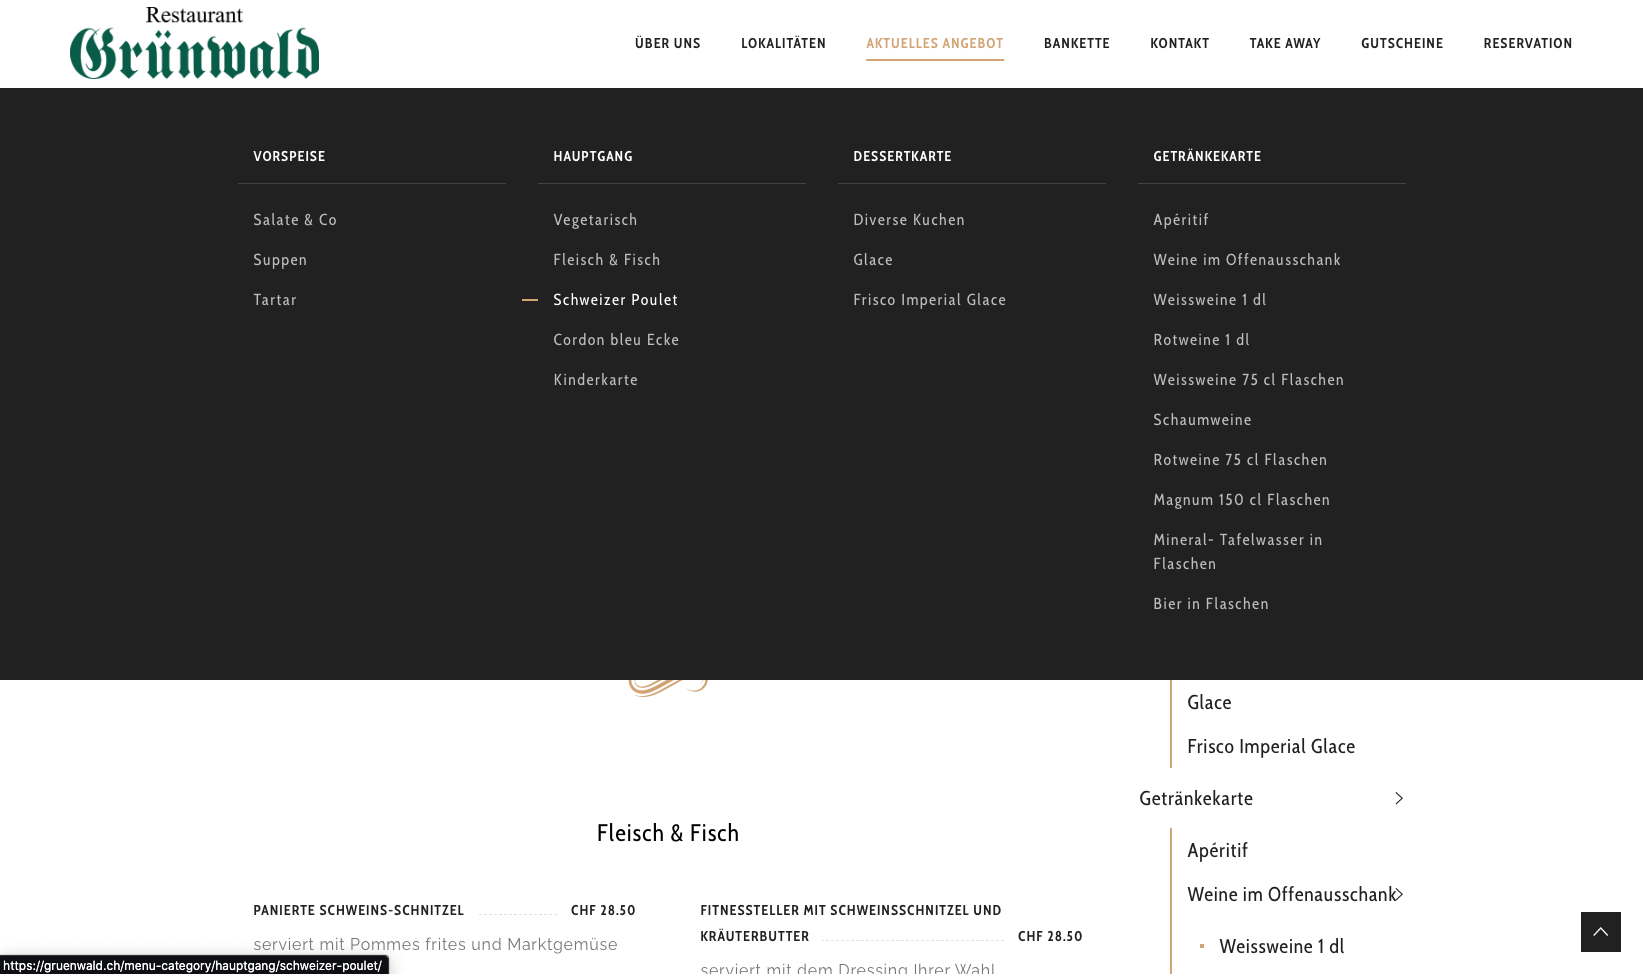Open the Über Uns menu item
This screenshot has height=974, width=1643.
667,43
